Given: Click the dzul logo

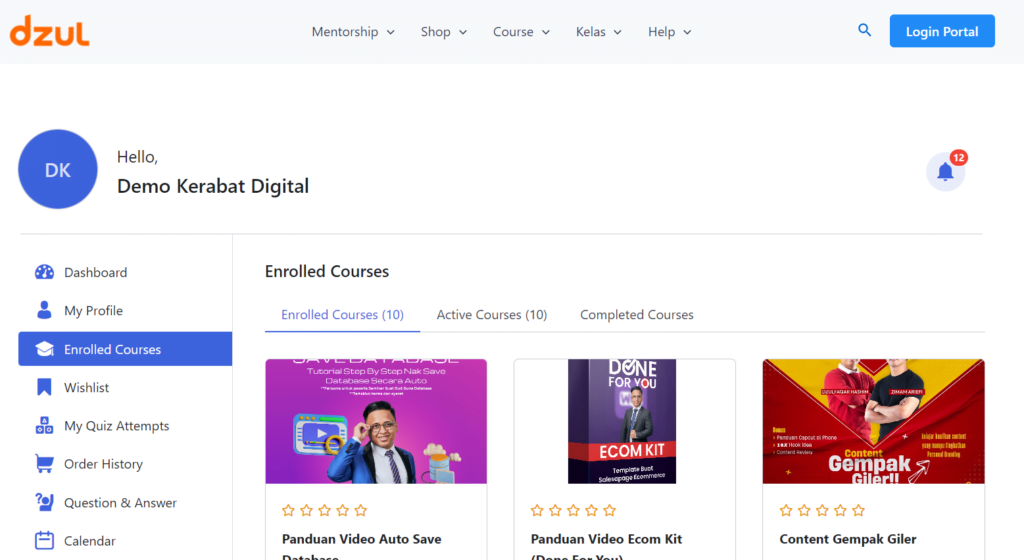Looking at the screenshot, I should coord(50,31).
